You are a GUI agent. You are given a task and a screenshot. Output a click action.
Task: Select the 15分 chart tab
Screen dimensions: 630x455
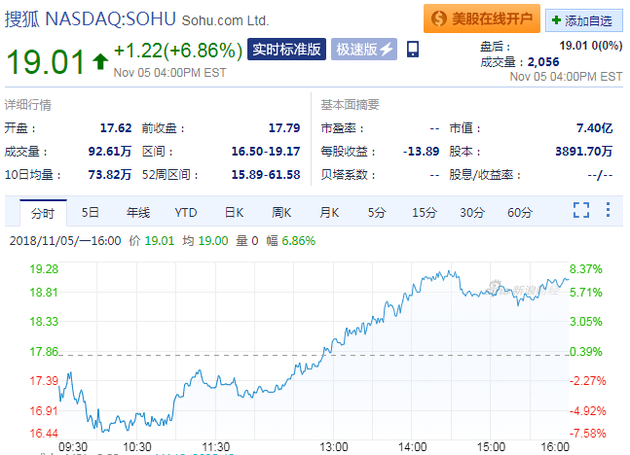pyautogui.click(x=424, y=212)
